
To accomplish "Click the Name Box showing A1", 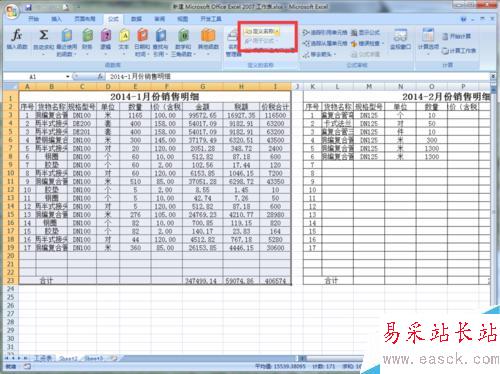I will point(33,77).
